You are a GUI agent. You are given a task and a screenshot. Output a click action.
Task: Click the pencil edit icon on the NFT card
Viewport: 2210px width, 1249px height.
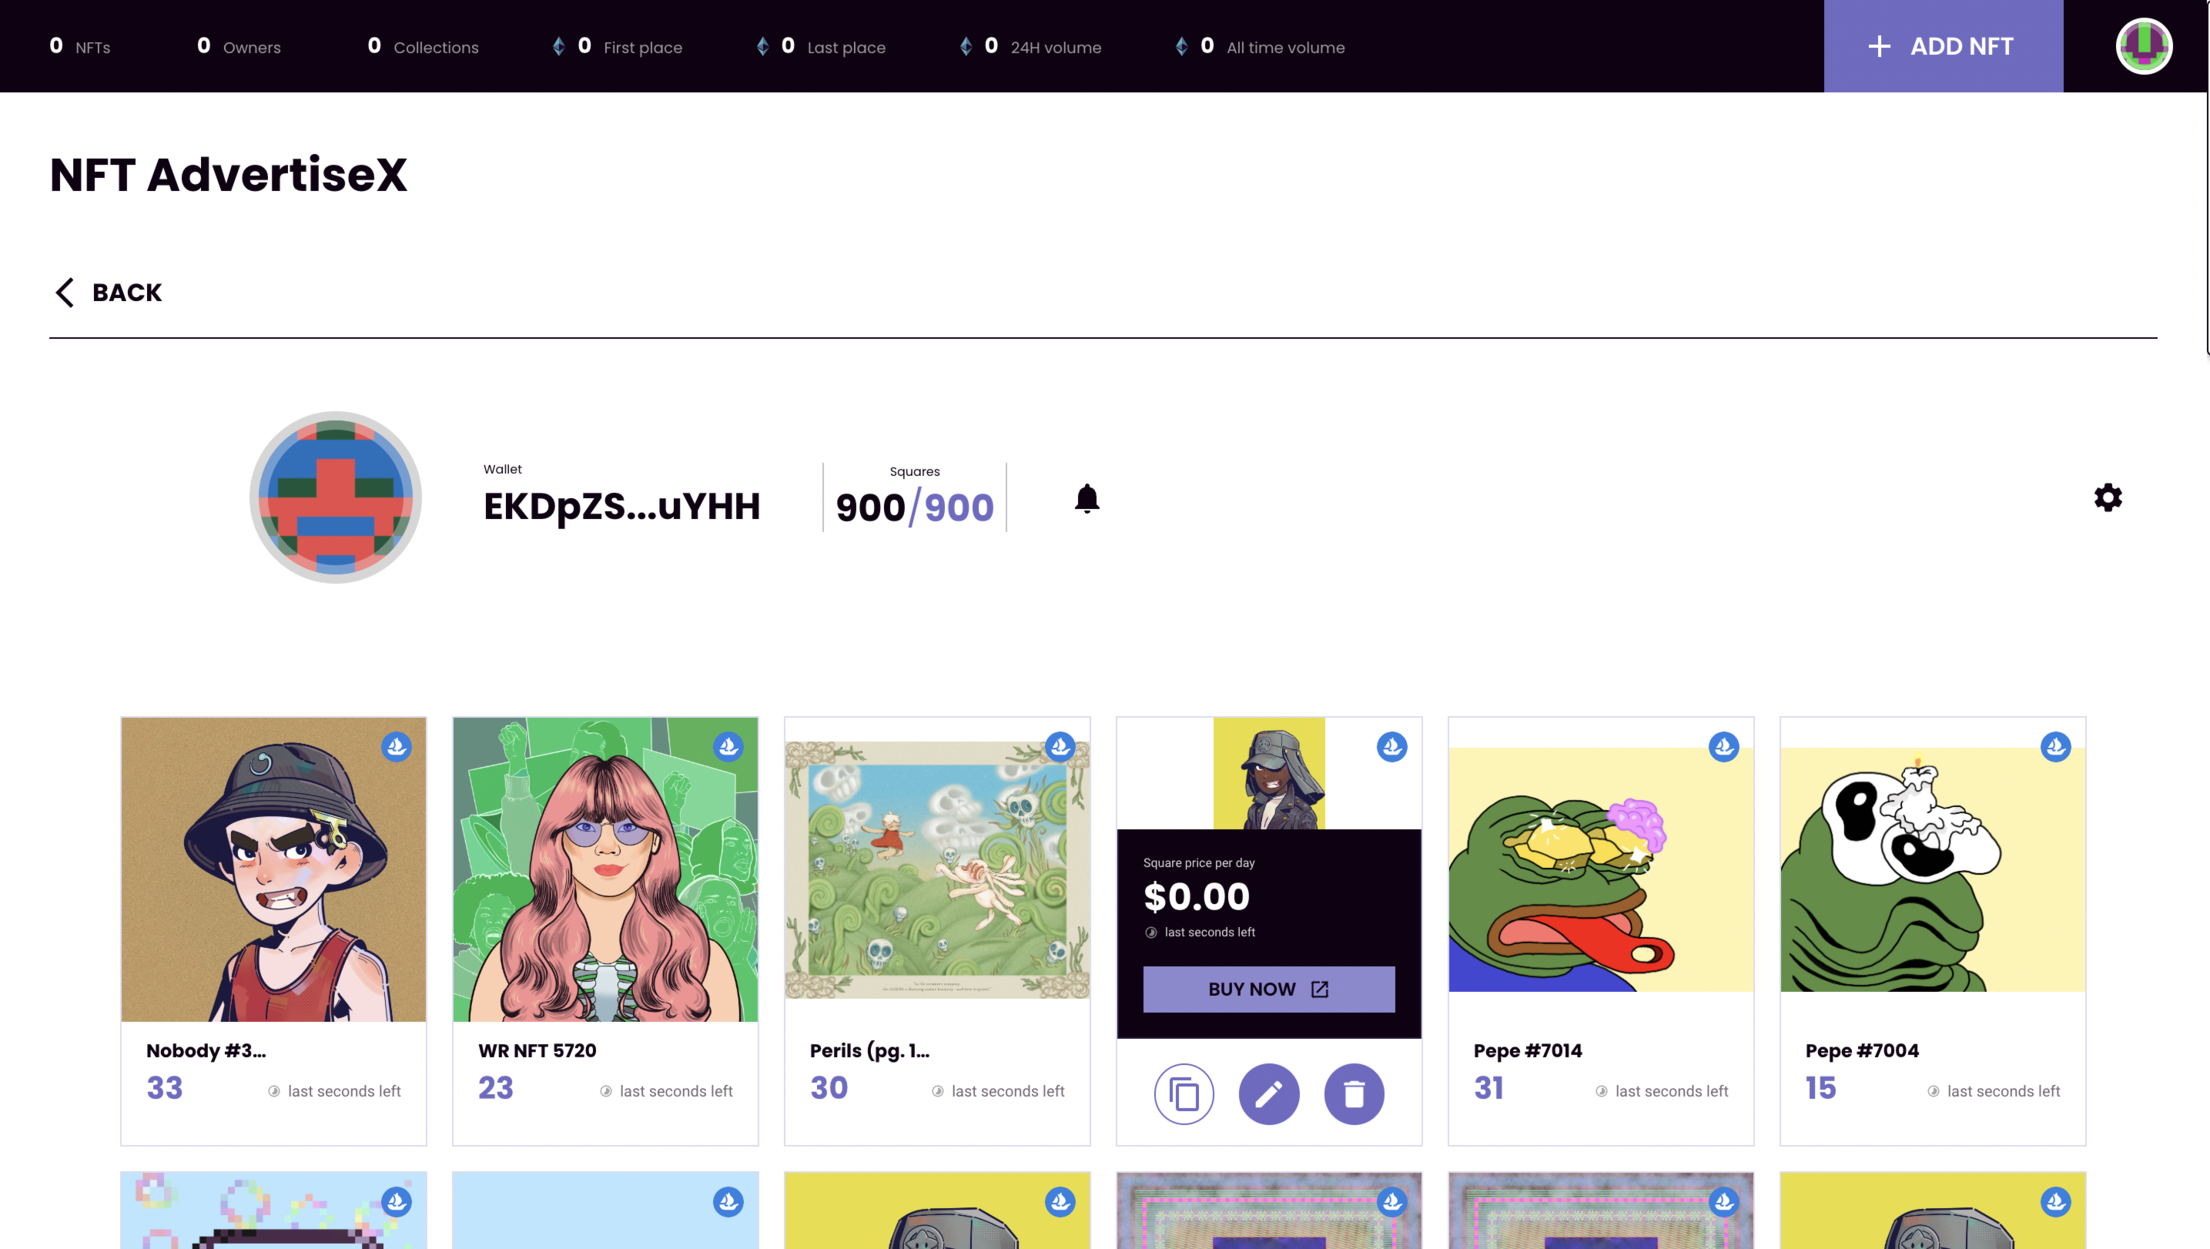click(x=1268, y=1094)
